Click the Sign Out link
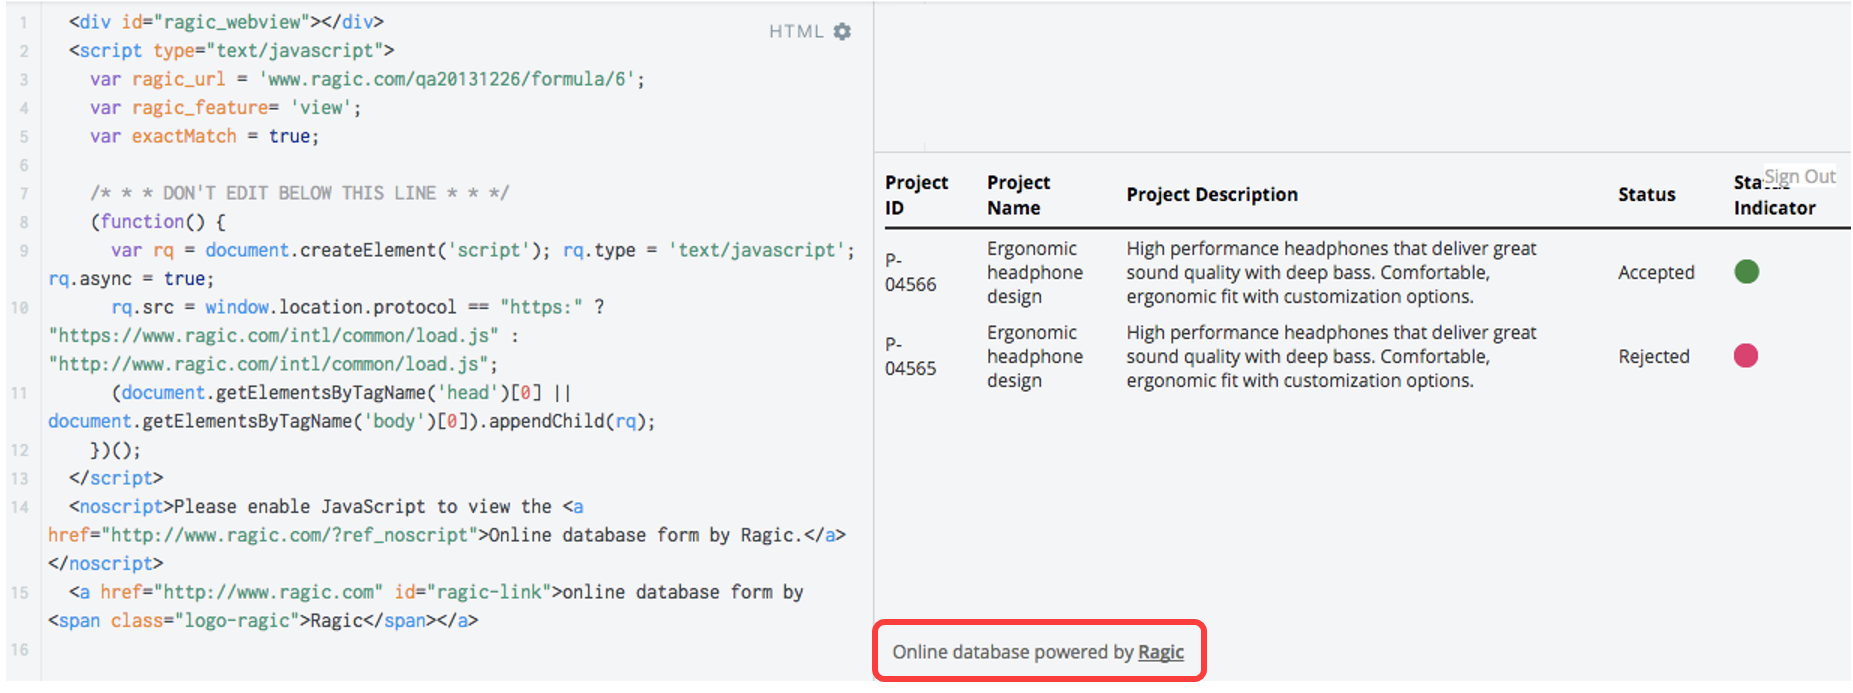1853x693 pixels. click(1800, 177)
